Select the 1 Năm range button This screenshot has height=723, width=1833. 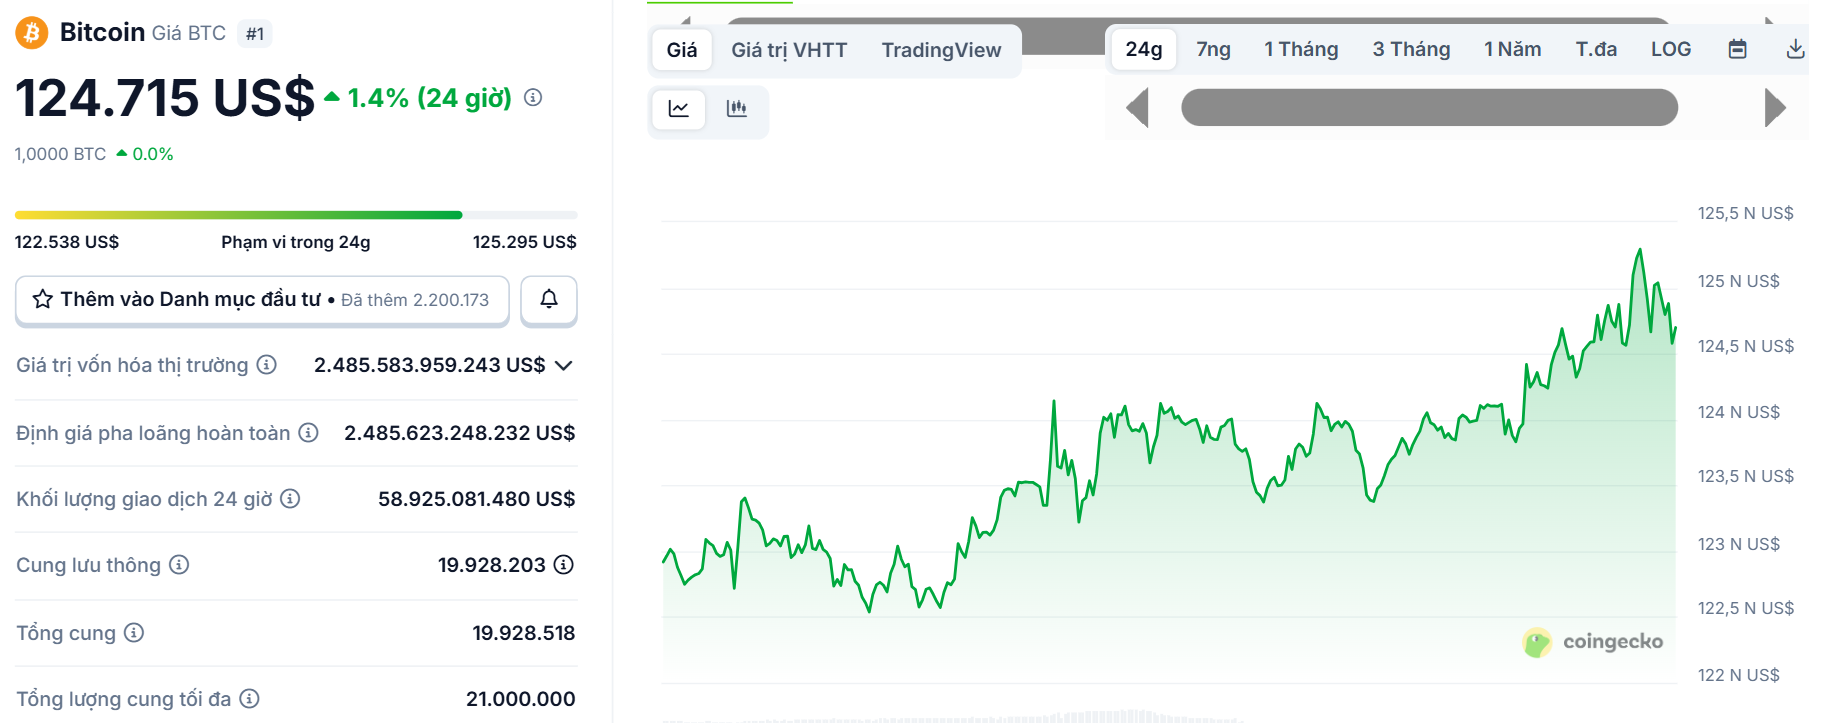[1512, 49]
